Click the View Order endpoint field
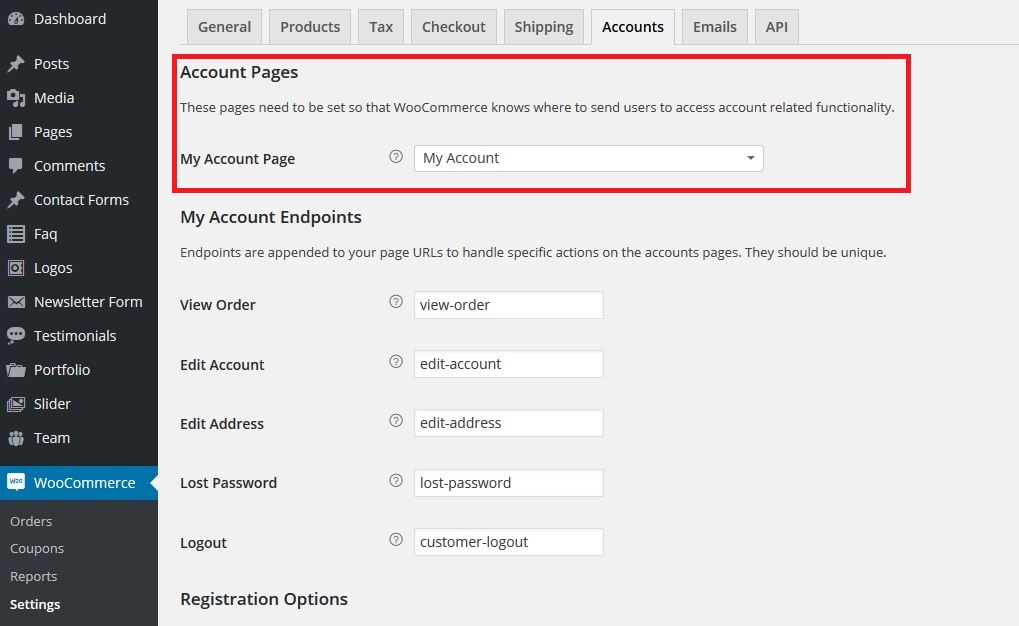The width and height of the screenshot is (1019, 626). tap(509, 305)
